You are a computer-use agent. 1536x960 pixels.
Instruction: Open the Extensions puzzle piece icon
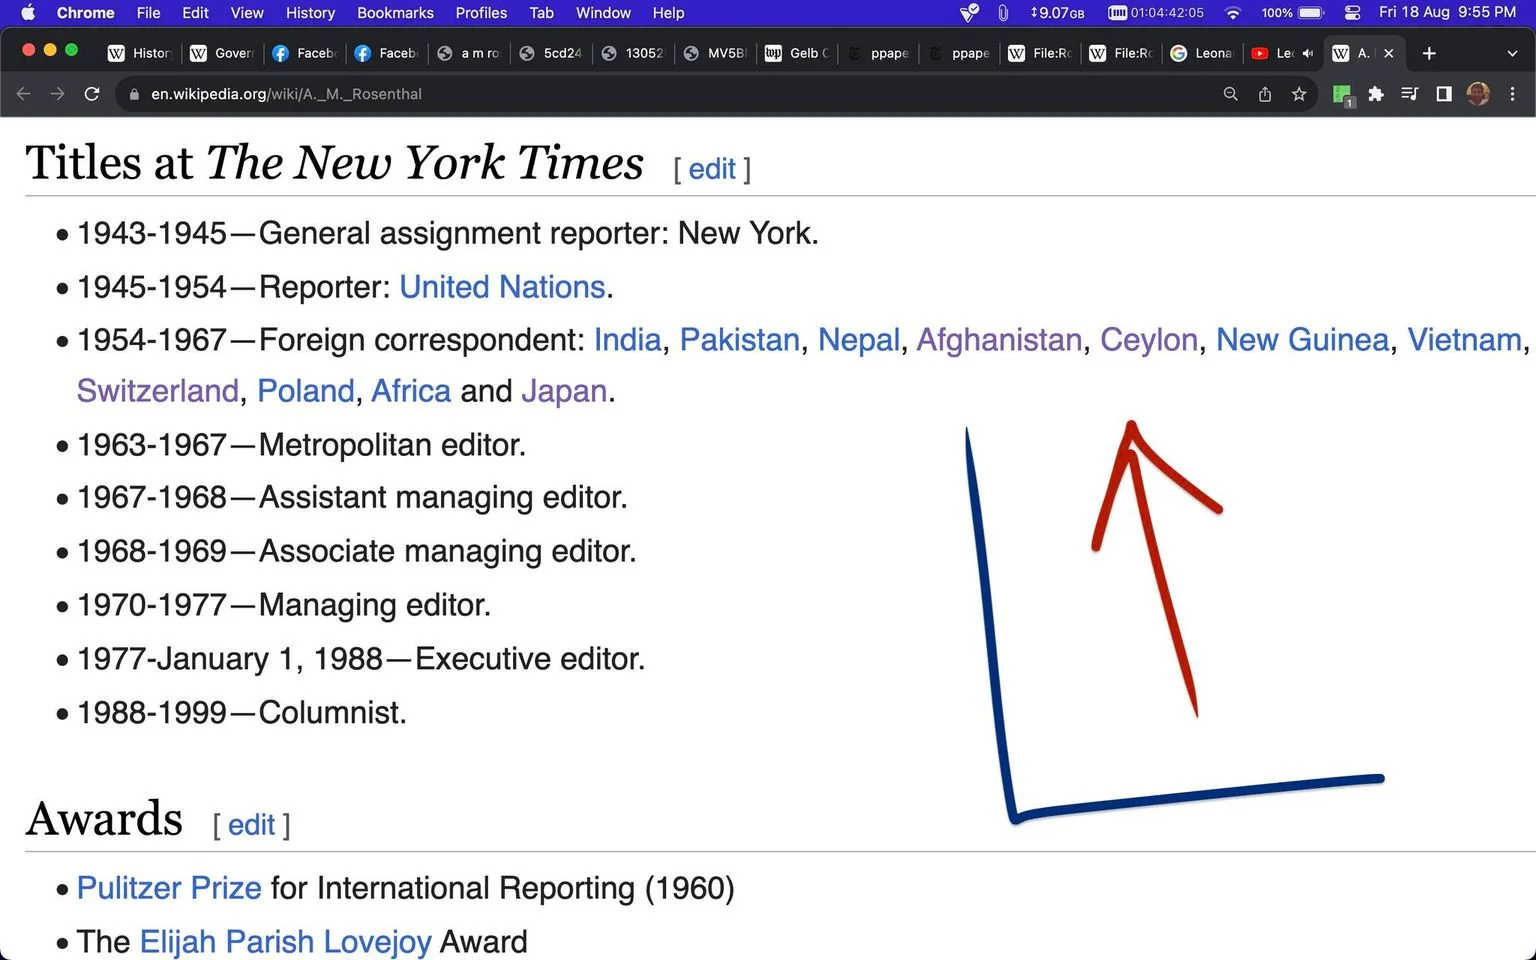pyautogui.click(x=1376, y=94)
